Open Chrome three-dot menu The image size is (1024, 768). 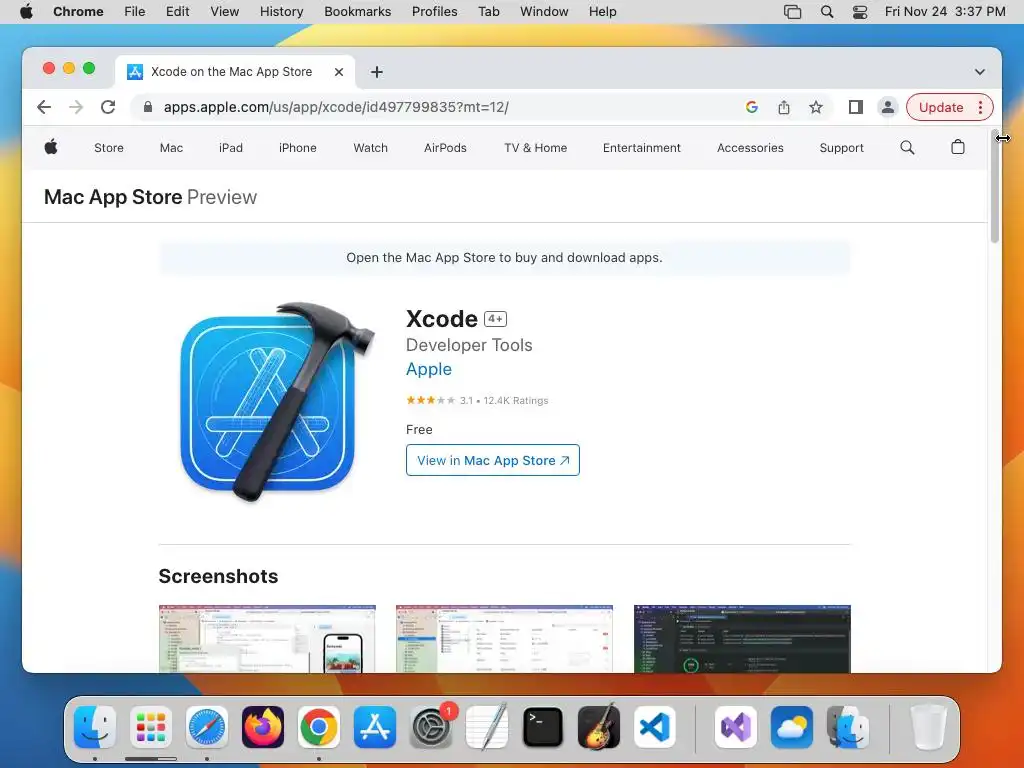pos(980,107)
